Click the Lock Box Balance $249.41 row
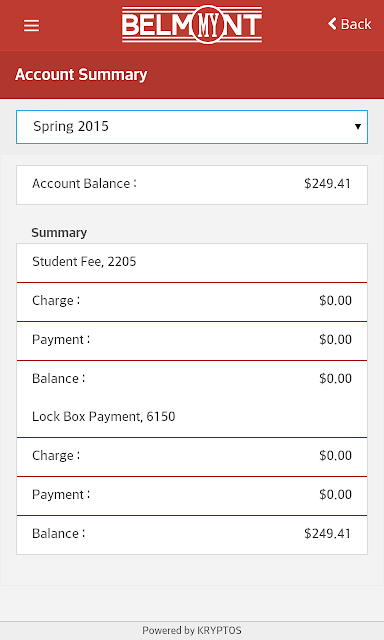 pyautogui.click(x=192, y=535)
